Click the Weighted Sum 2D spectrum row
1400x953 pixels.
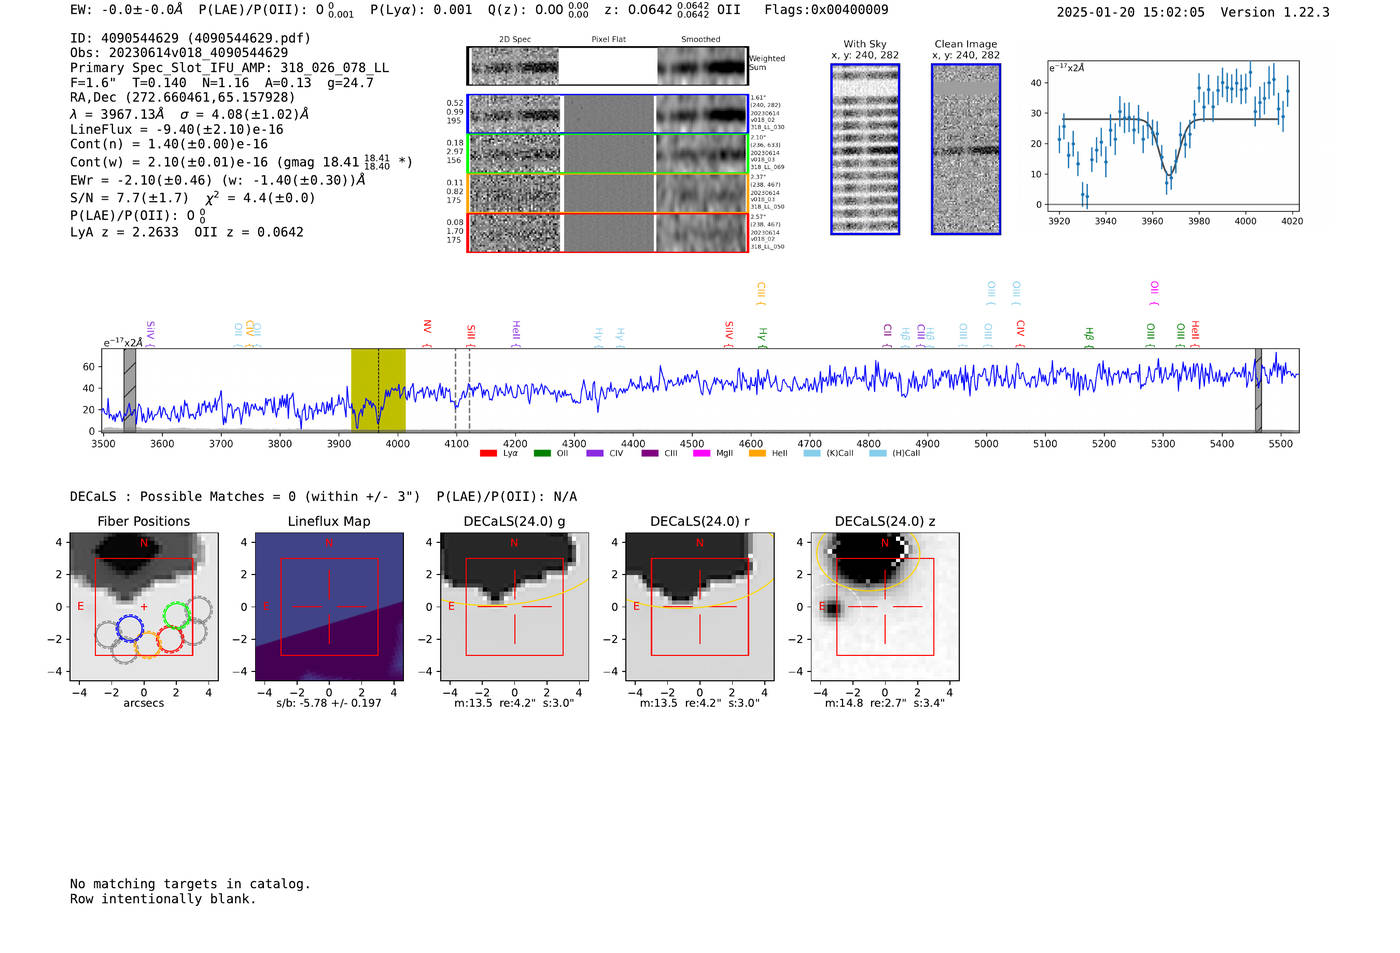(607, 66)
